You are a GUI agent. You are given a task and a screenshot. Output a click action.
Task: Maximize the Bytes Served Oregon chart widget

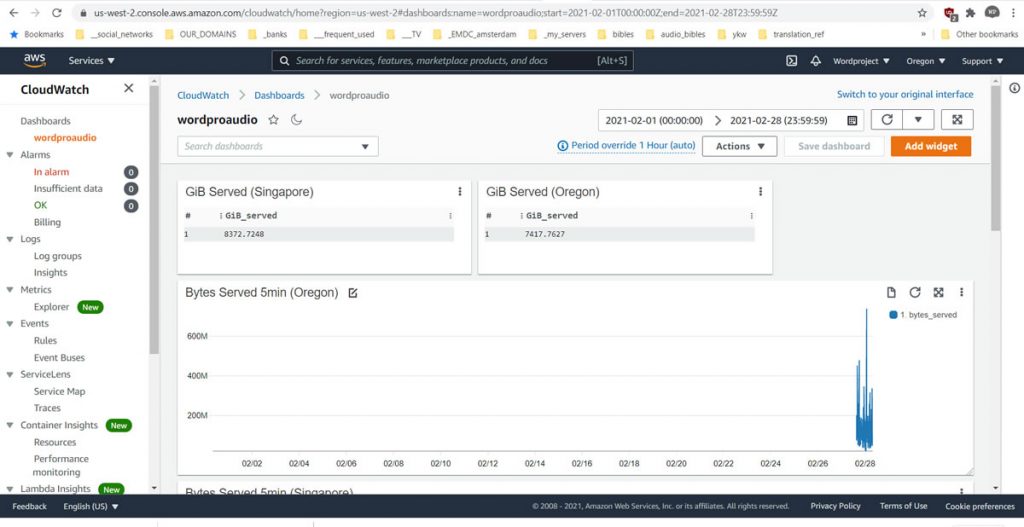tap(938, 293)
